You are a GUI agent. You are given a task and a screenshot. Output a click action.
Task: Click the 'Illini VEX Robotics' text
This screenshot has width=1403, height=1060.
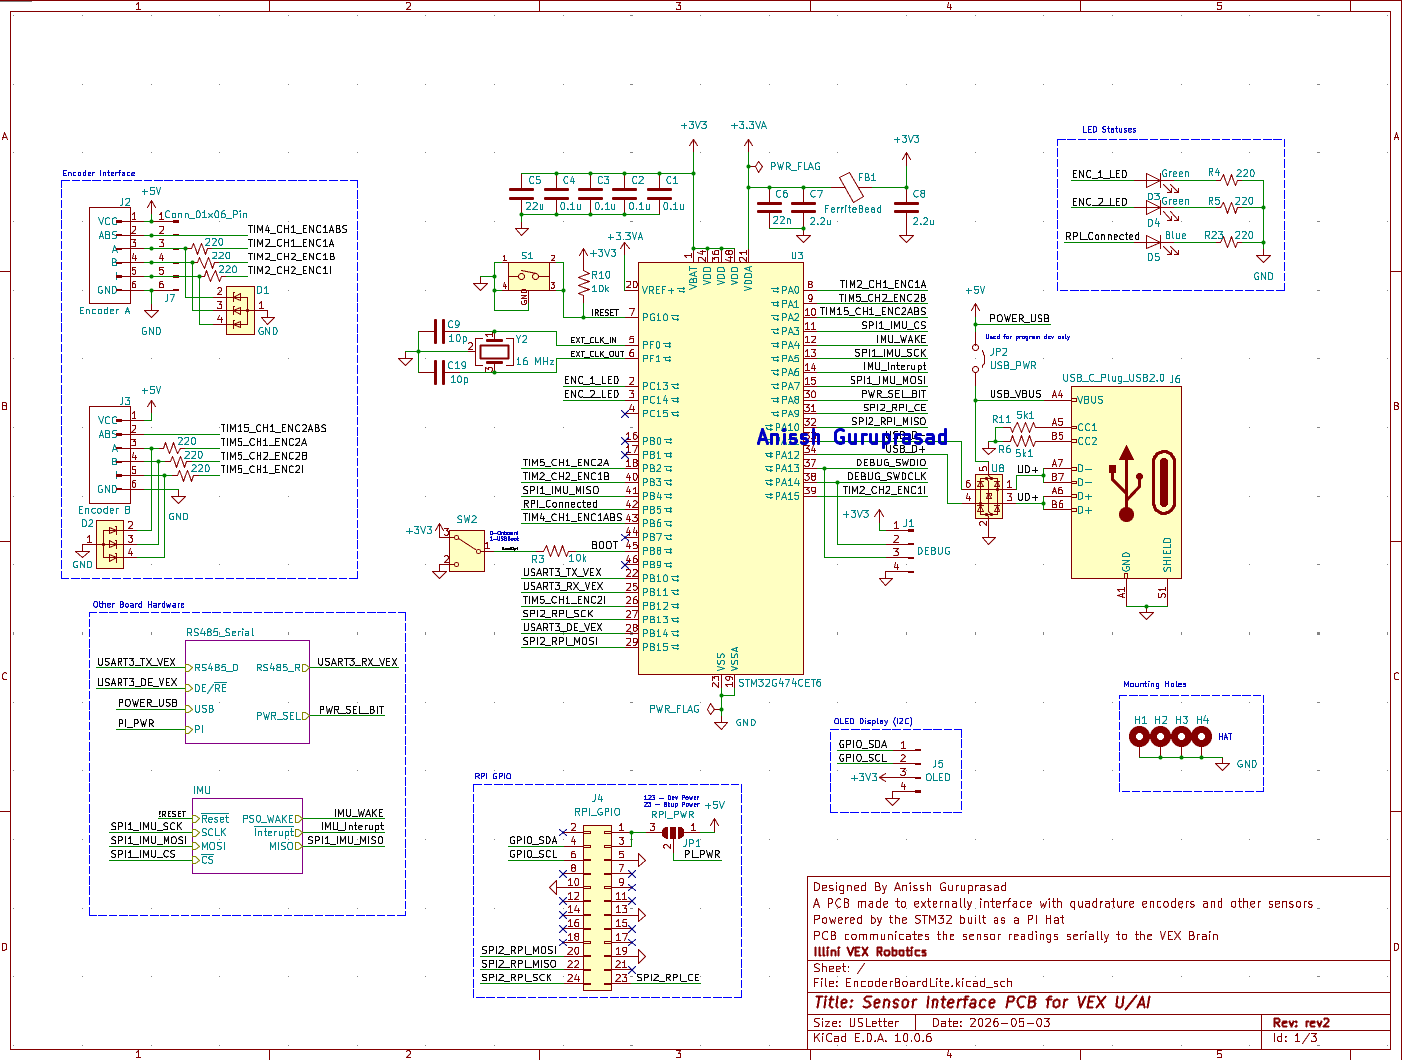point(870,952)
